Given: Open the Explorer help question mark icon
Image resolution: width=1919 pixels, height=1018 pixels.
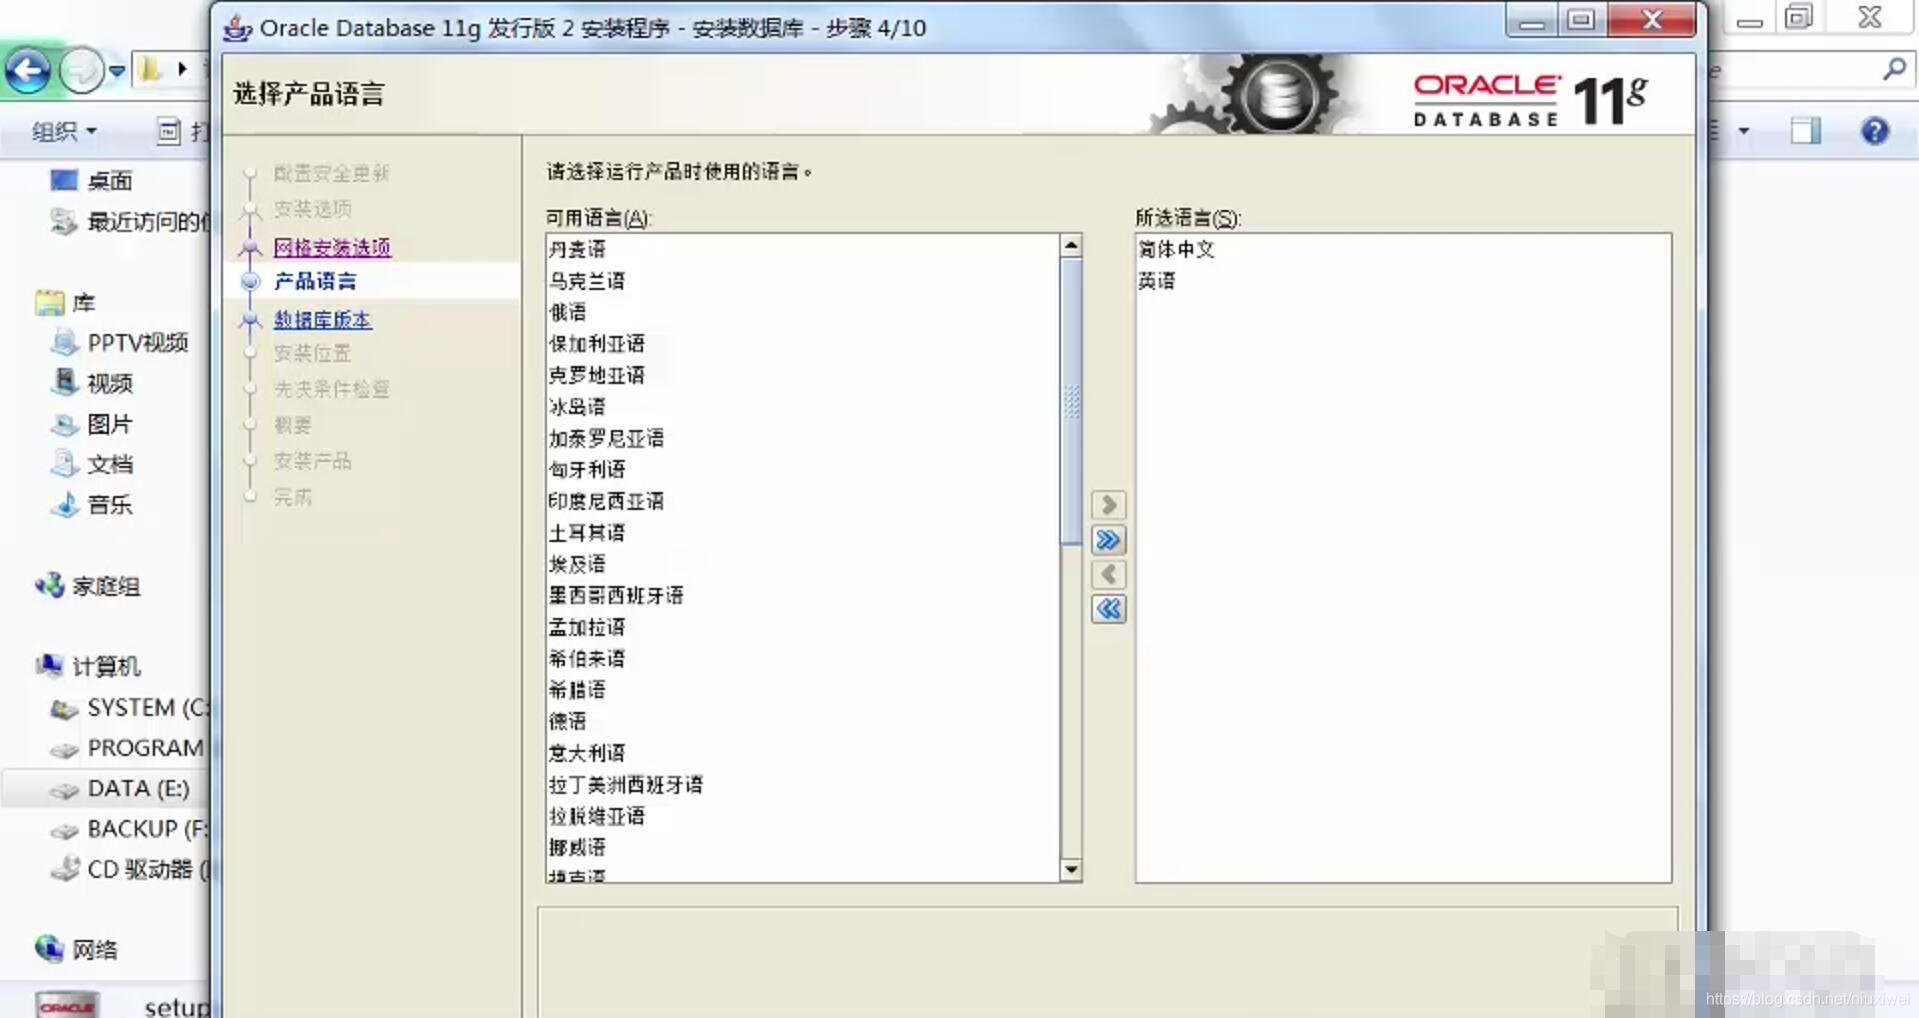Looking at the screenshot, I should tap(1875, 131).
